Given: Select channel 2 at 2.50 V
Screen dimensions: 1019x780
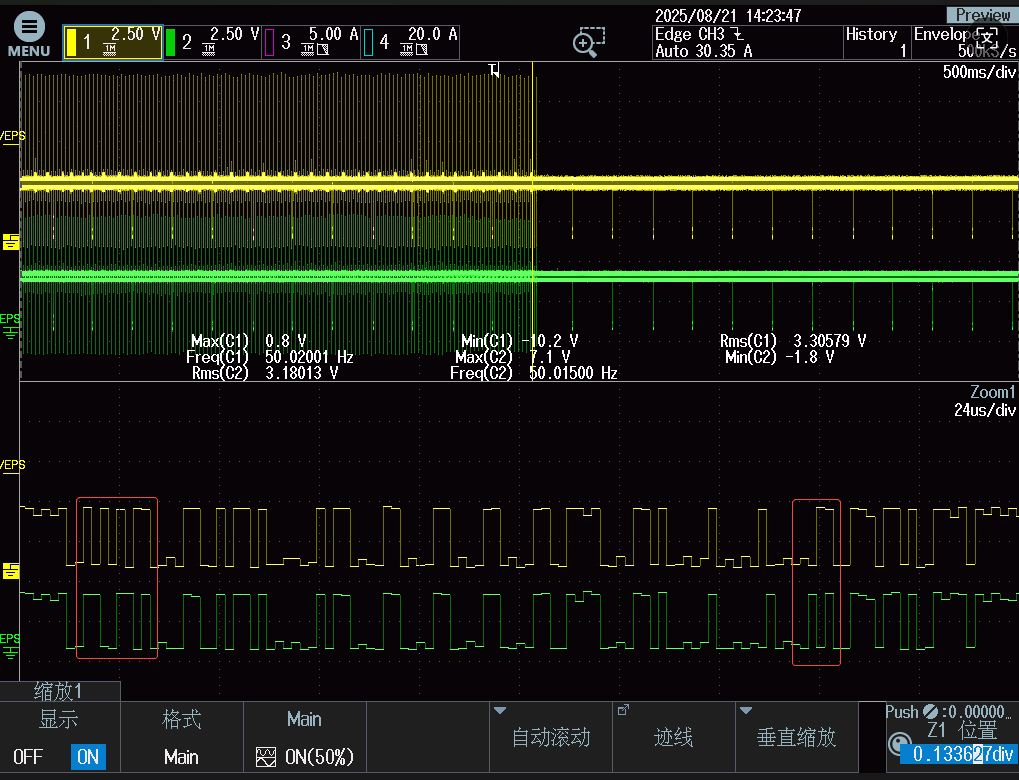Looking at the screenshot, I should point(212,42).
